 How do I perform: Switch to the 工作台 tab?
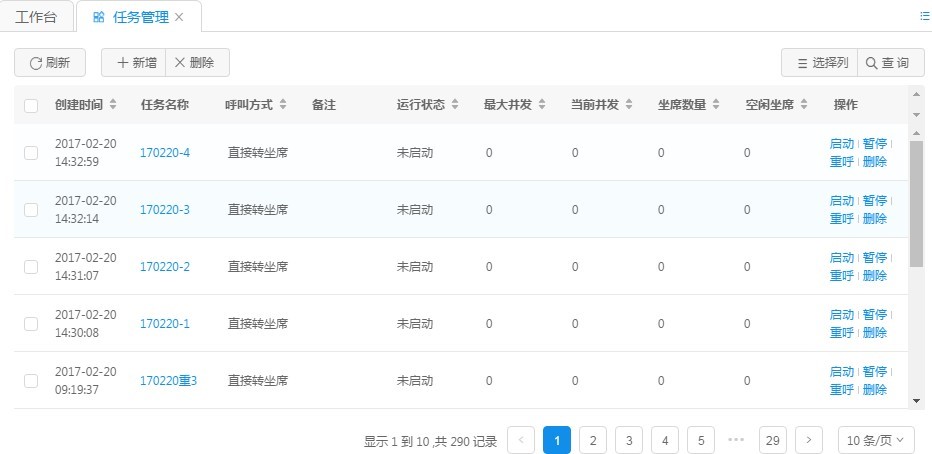tap(37, 17)
